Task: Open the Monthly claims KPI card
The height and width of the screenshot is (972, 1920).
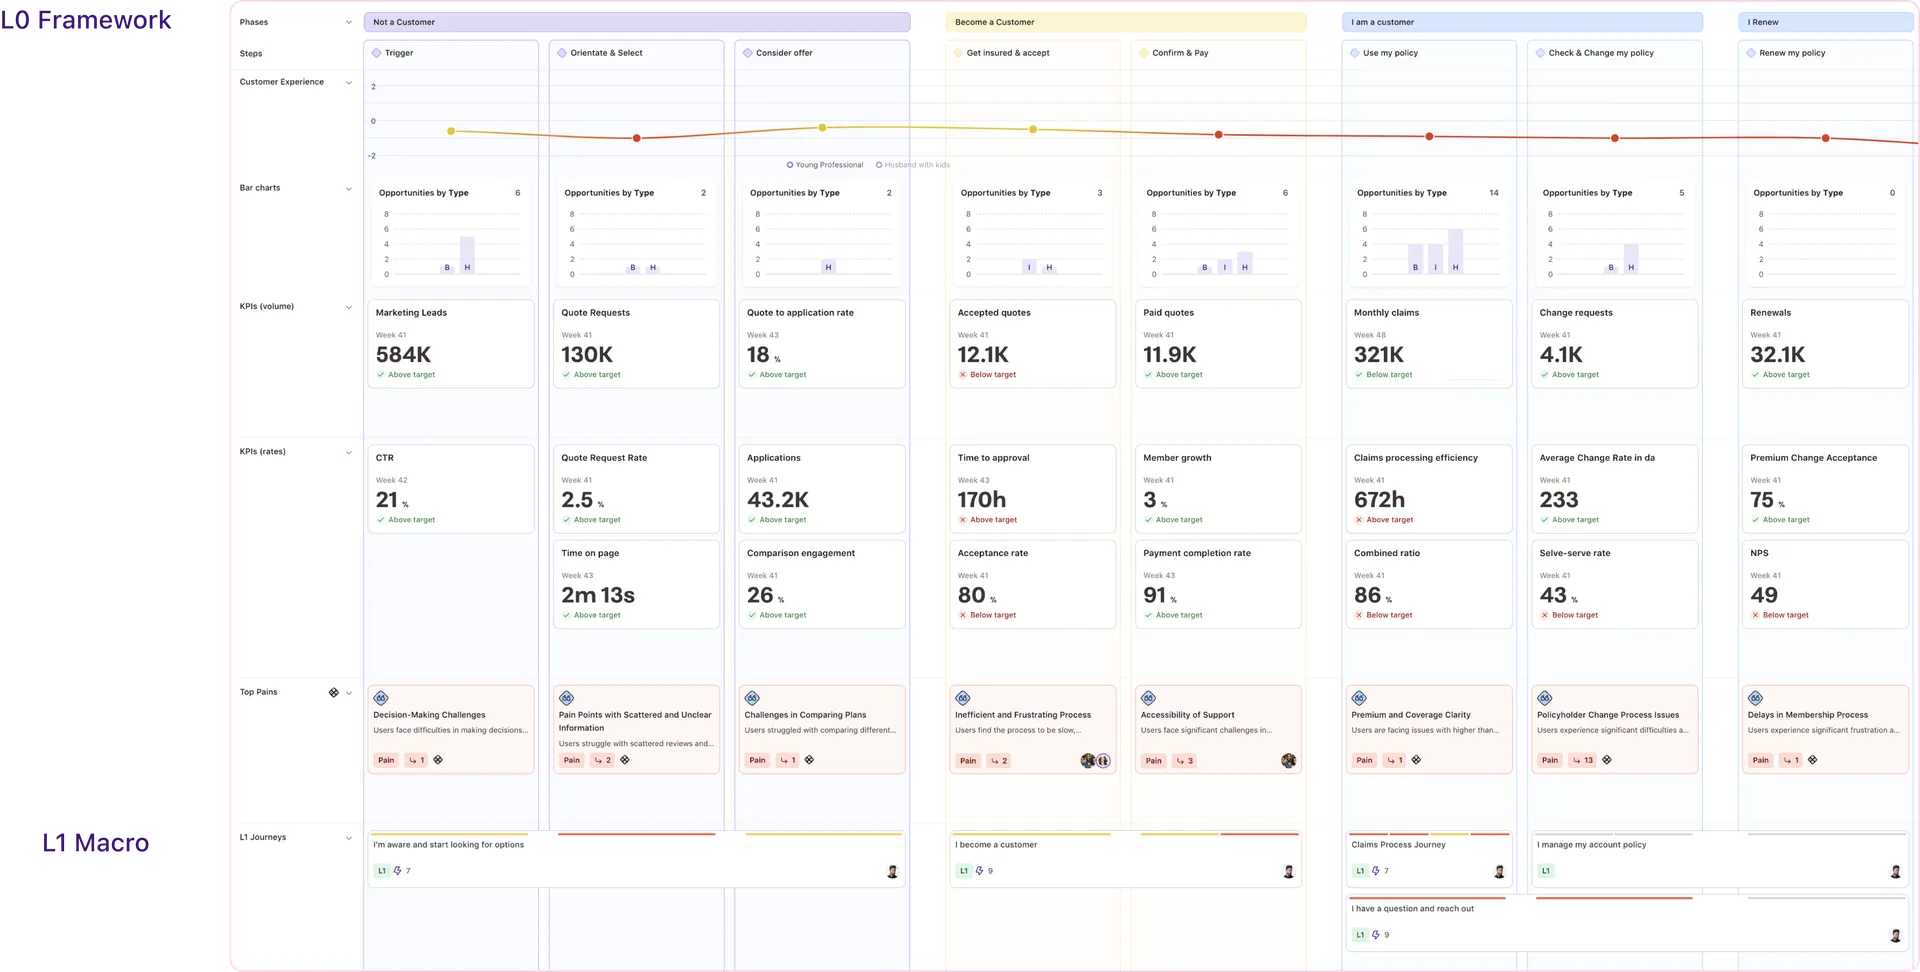Action: (x=1429, y=344)
